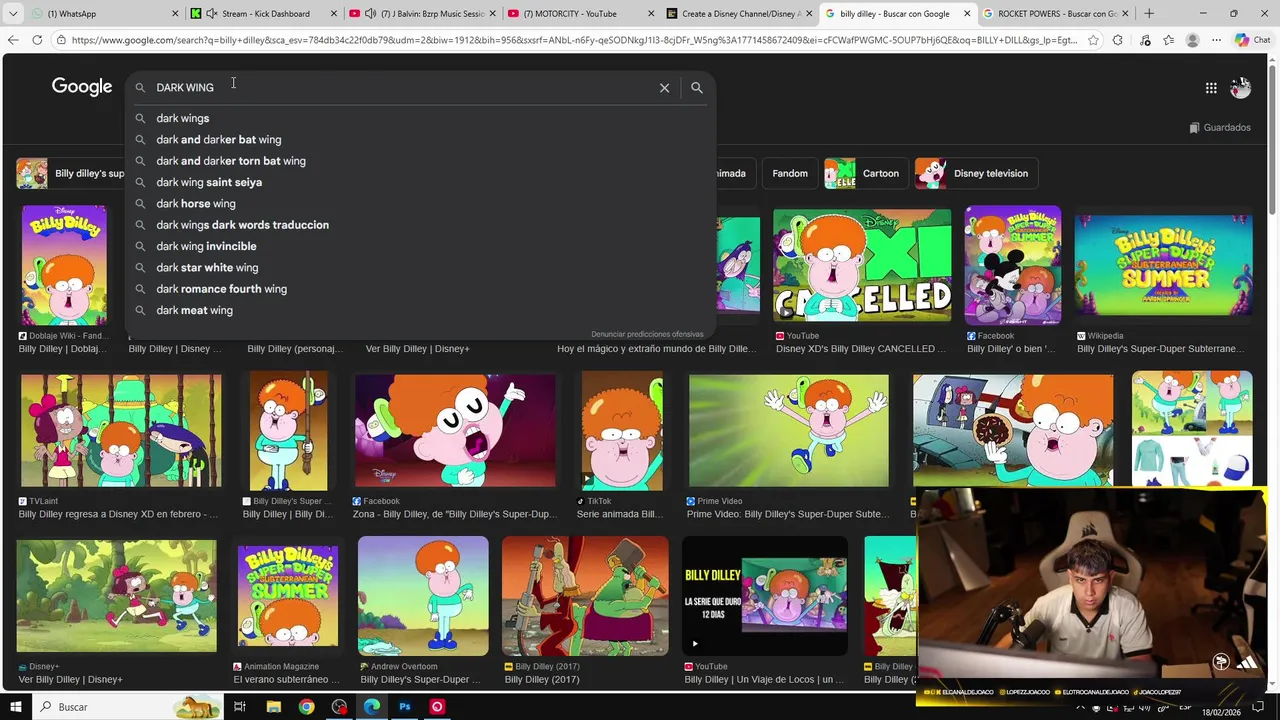The width and height of the screenshot is (1280, 720).
Task: Open File Explorer from the taskbar
Action: [273, 707]
